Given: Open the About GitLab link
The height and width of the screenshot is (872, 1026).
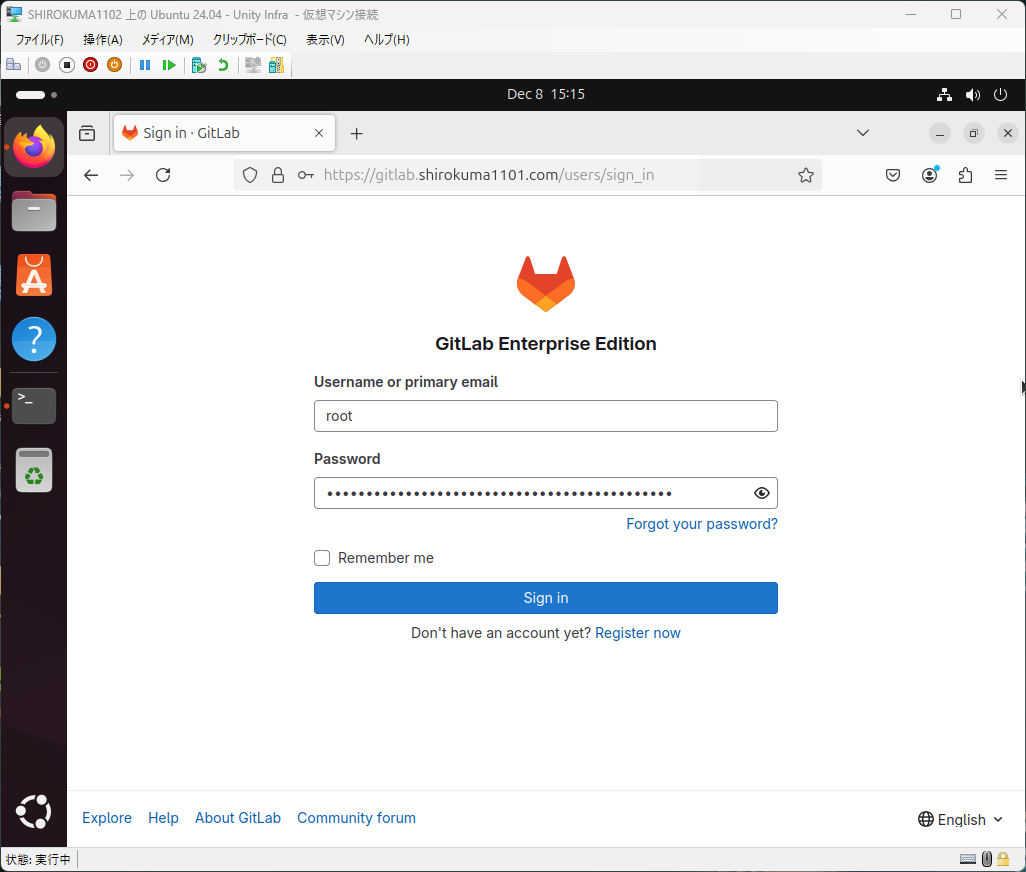Looking at the screenshot, I should coord(238,818).
